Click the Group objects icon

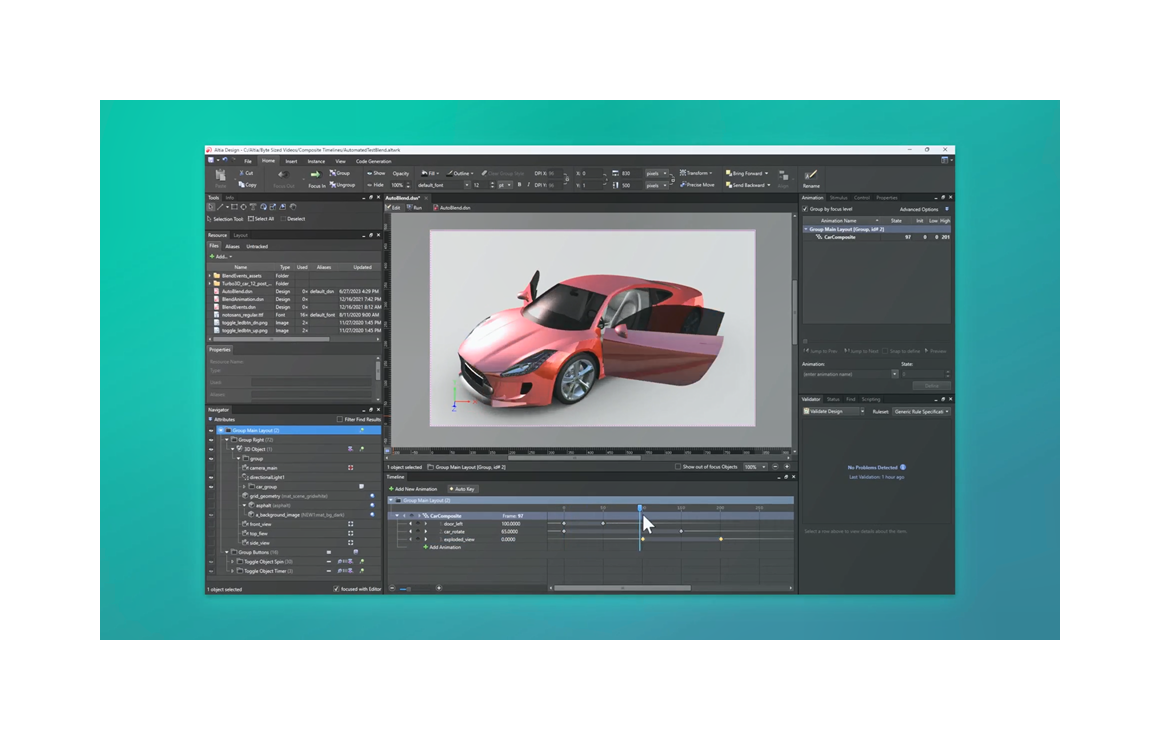pyautogui.click(x=331, y=173)
